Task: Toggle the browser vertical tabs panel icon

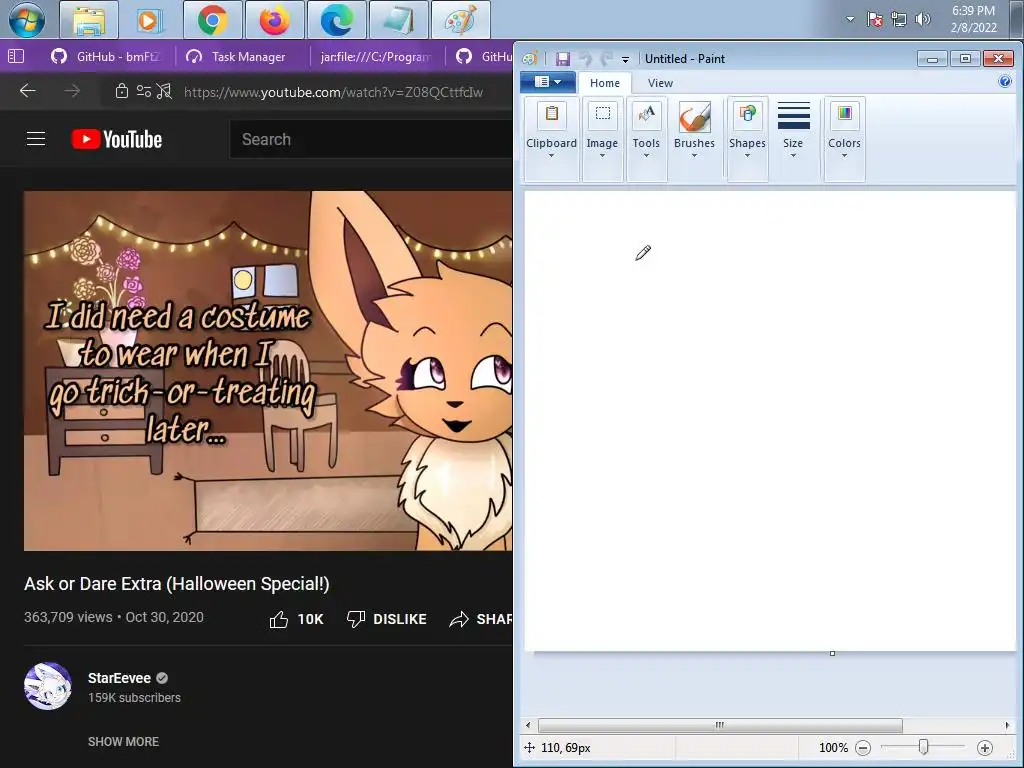Action: coord(16,56)
